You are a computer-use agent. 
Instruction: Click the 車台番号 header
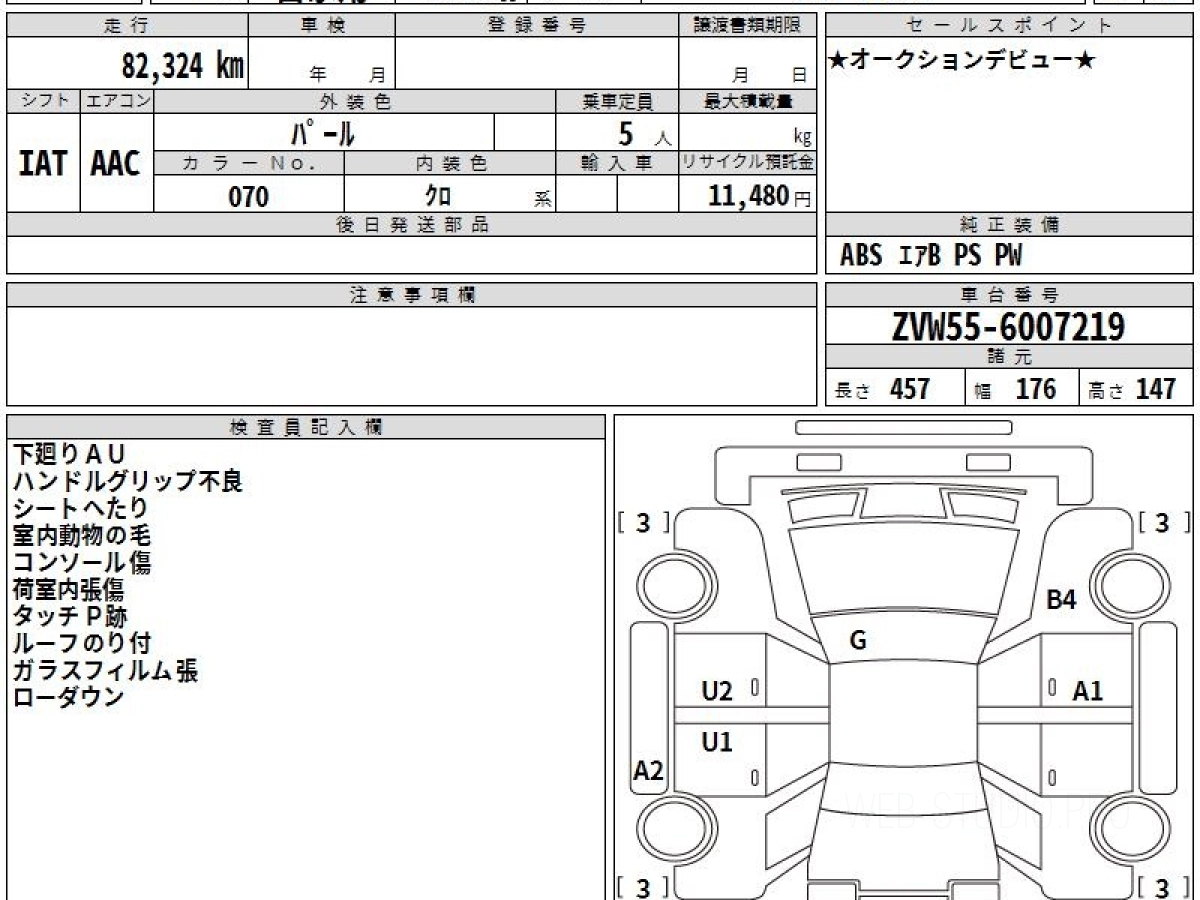tap(1009, 295)
